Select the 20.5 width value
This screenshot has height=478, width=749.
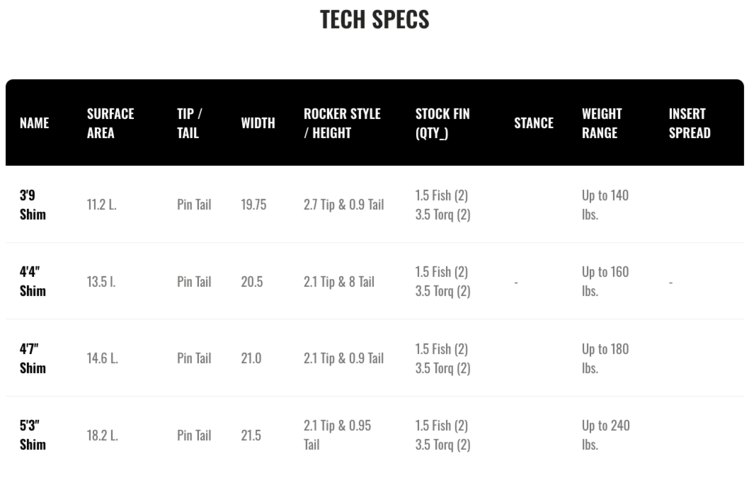pyautogui.click(x=252, y=282)
